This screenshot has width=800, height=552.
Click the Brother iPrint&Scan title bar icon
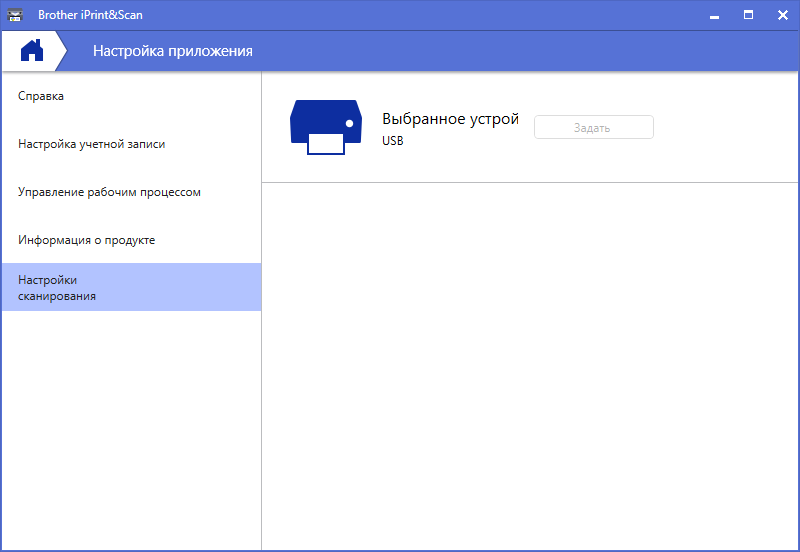(15, 15)
